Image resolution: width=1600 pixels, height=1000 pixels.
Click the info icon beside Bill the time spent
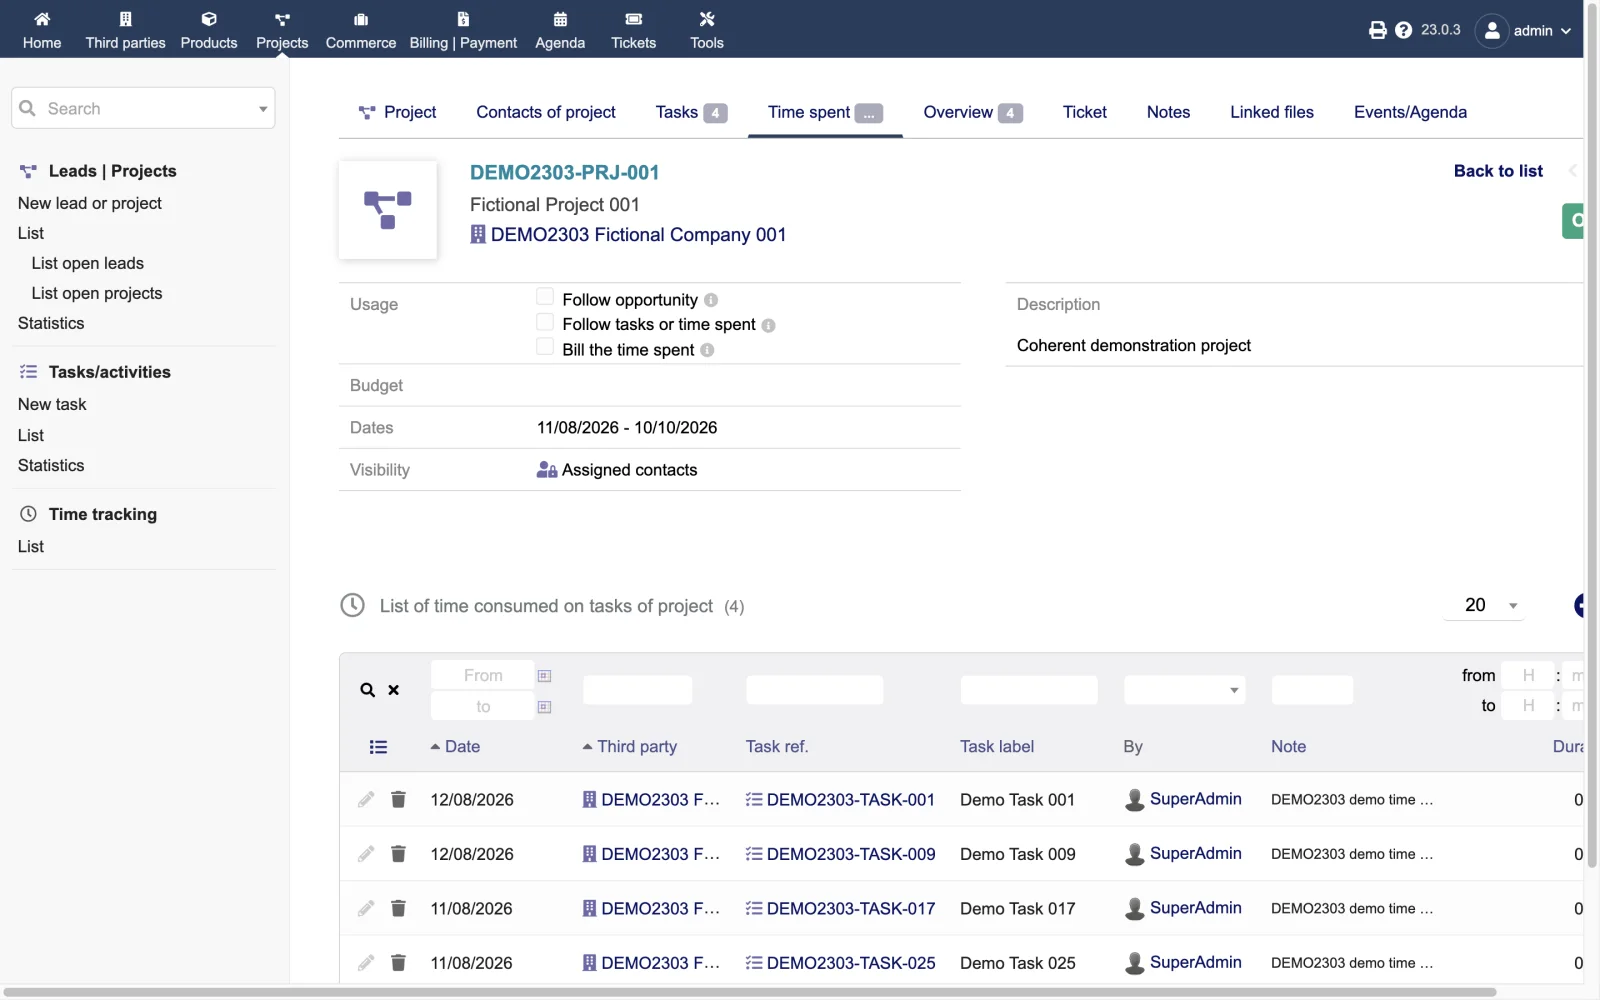click(x=707, y=350)
